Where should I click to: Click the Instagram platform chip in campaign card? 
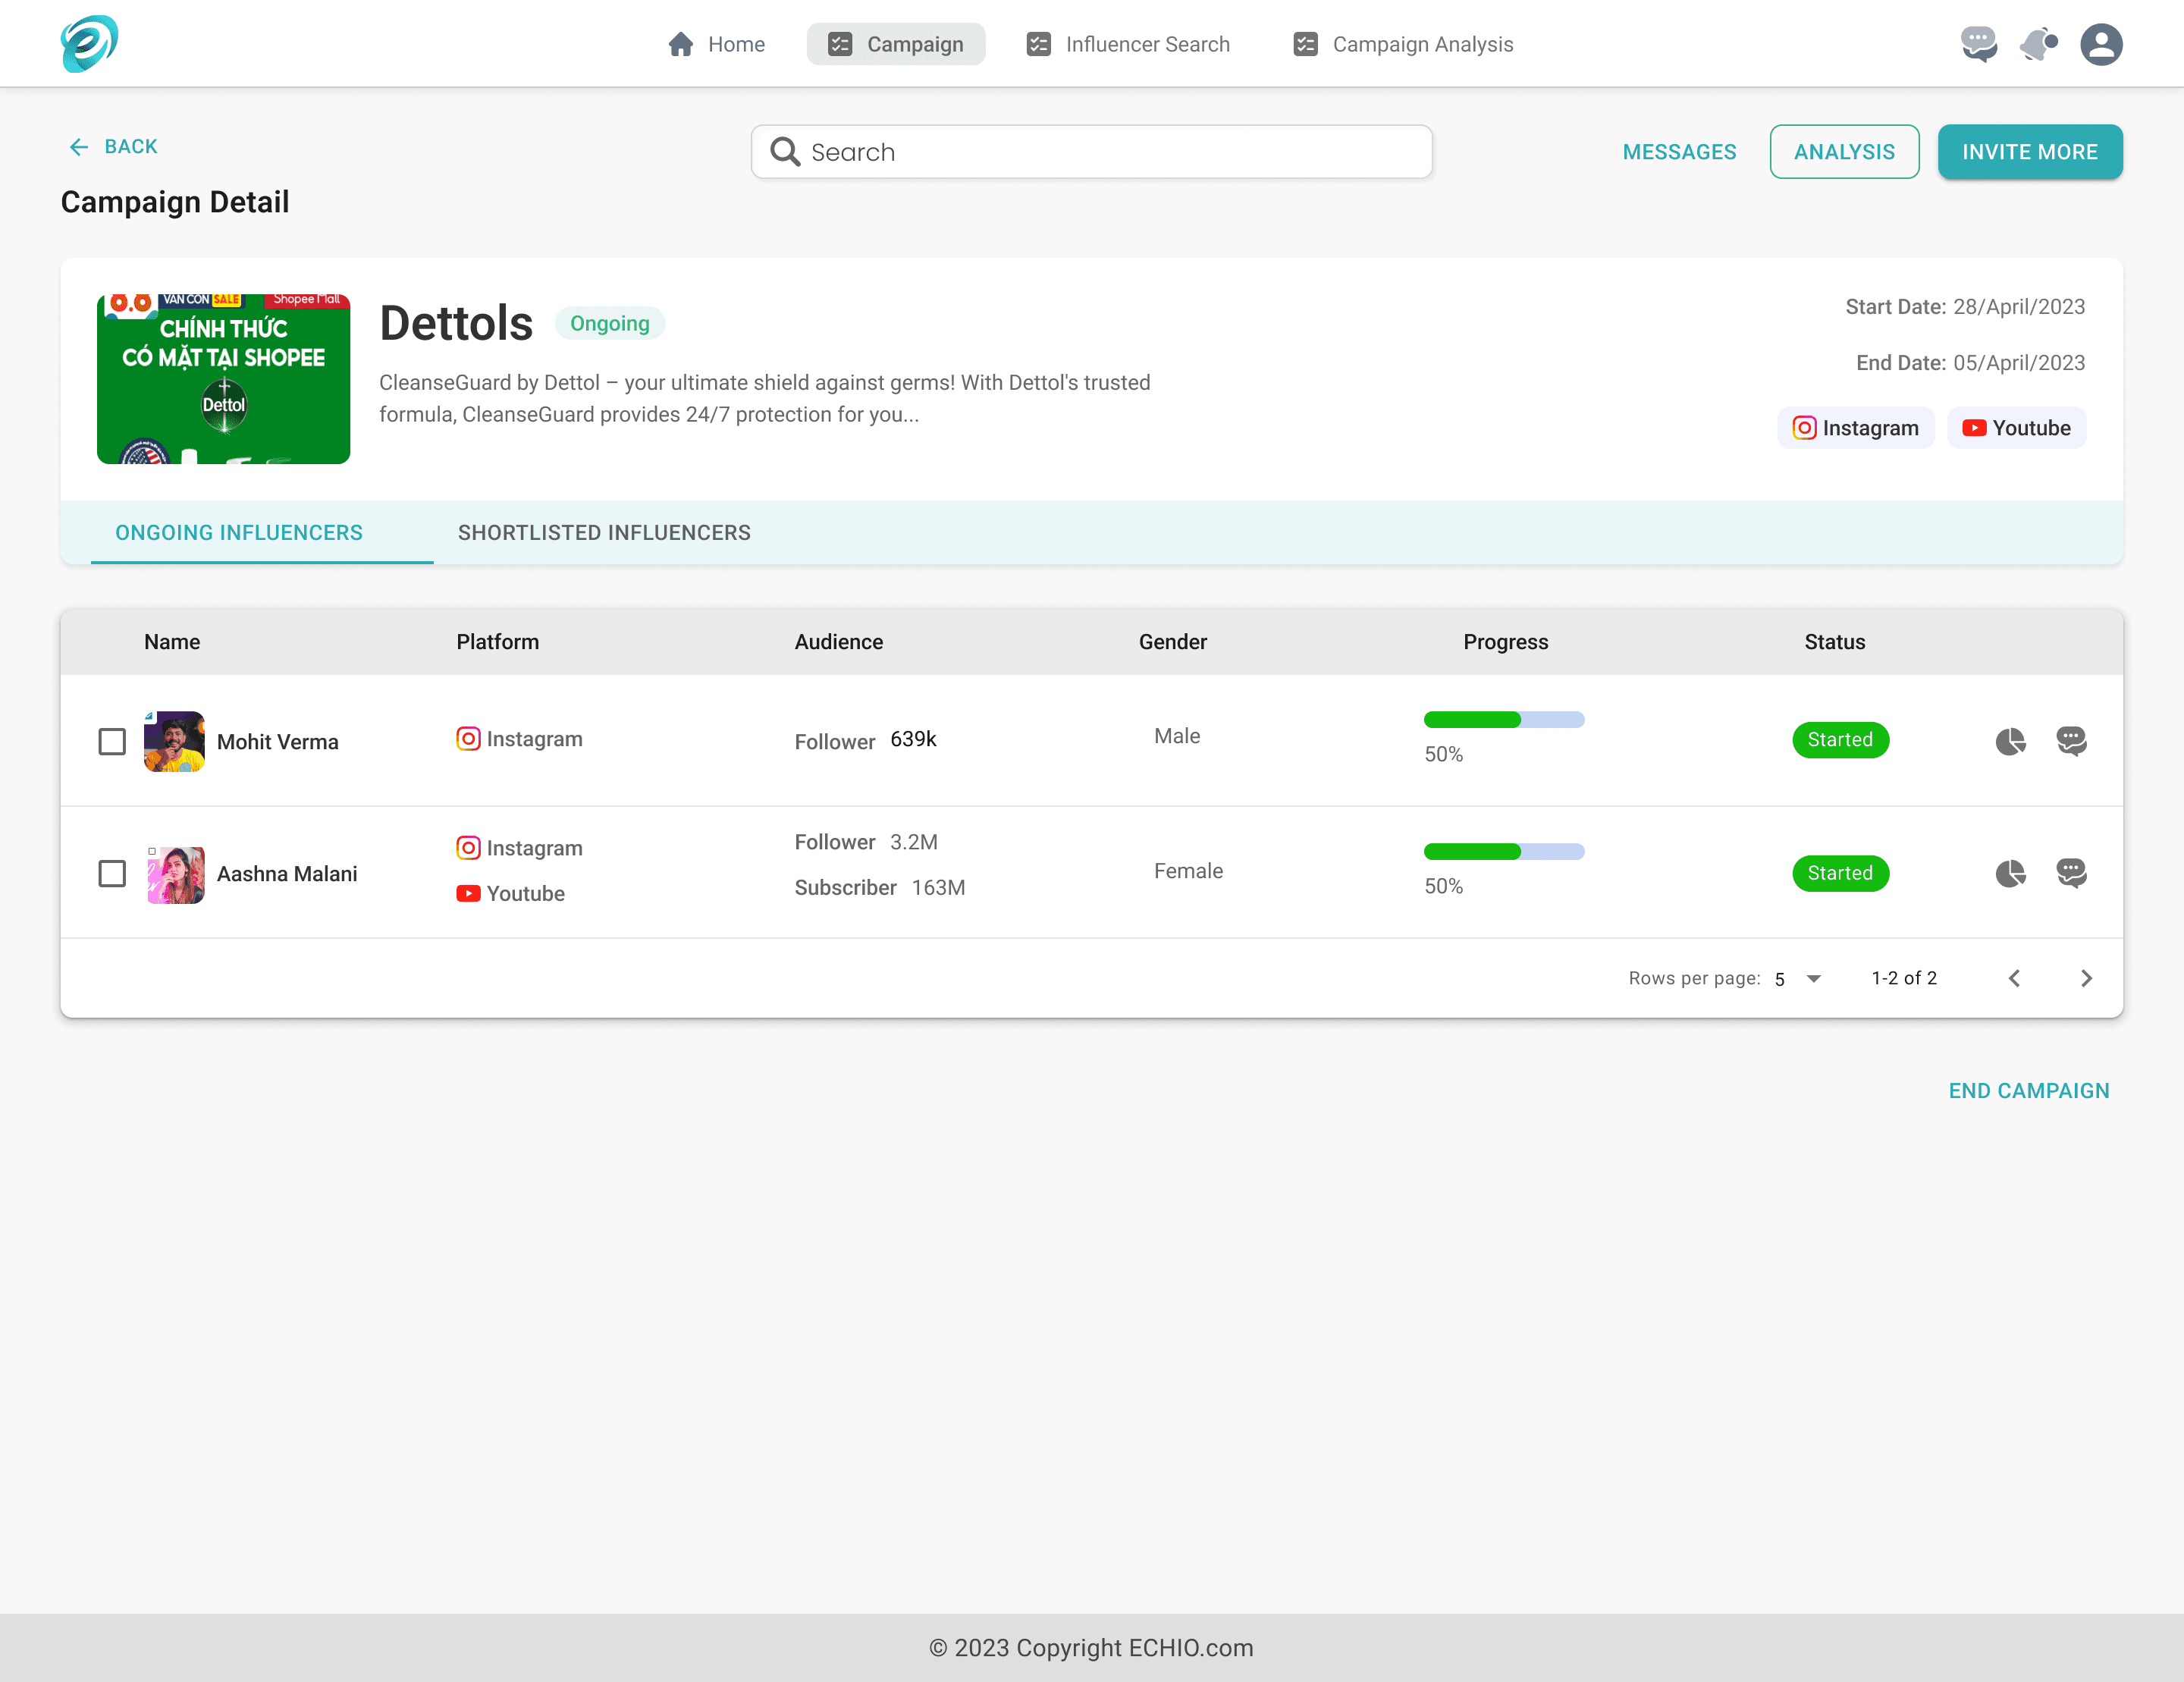(x=1856, y=428)
